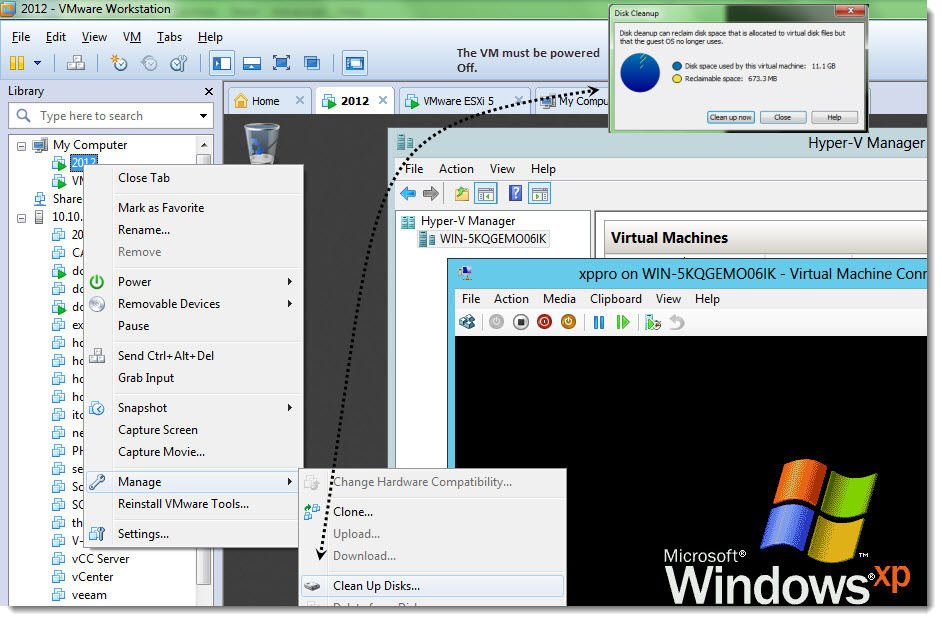This screenshot has width=942, height=621.
Task: Toggle the thumbnail bar view toolbar icon
Action: point(252,62)
